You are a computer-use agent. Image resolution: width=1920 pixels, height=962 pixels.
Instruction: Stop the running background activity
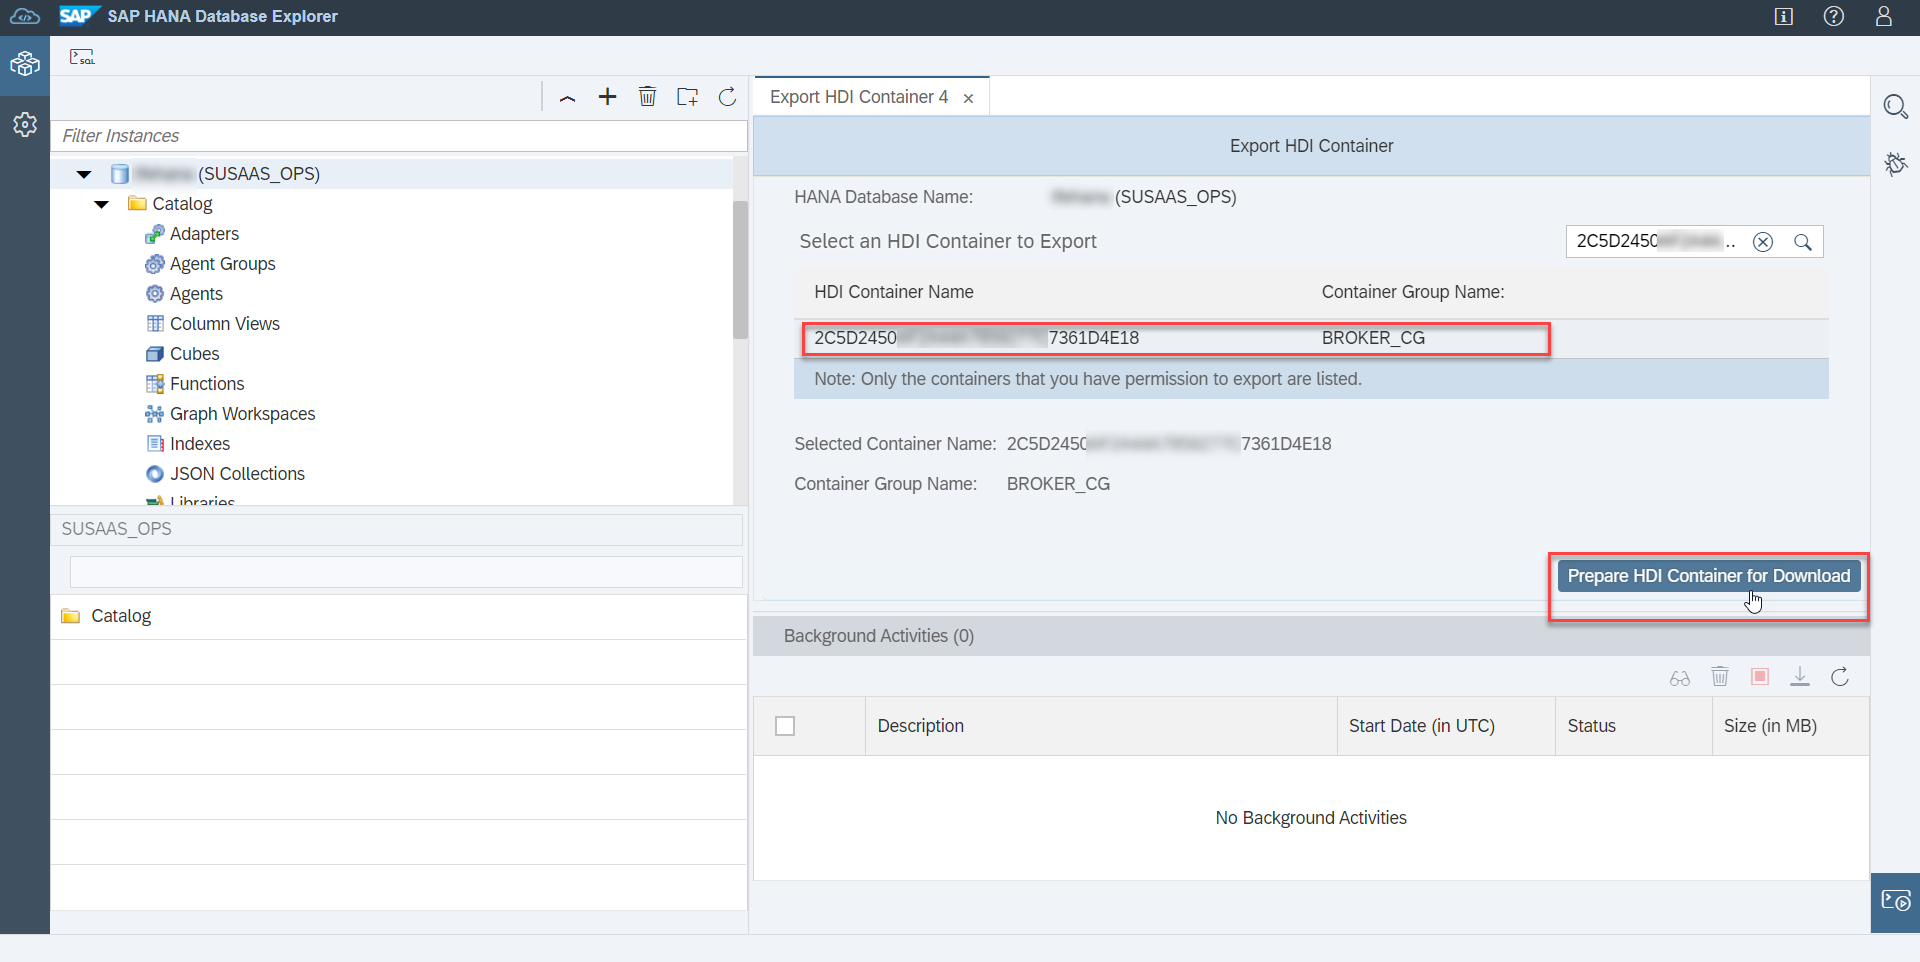tap(1760, 677)
